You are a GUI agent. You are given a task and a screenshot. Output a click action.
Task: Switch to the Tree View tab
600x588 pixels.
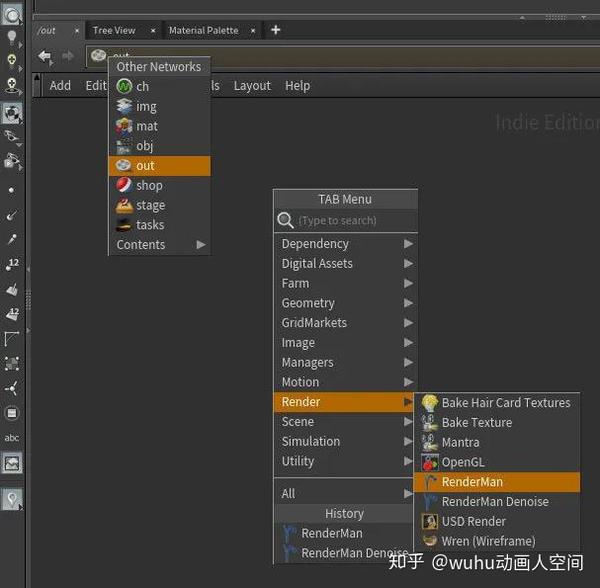click(114, 30)
